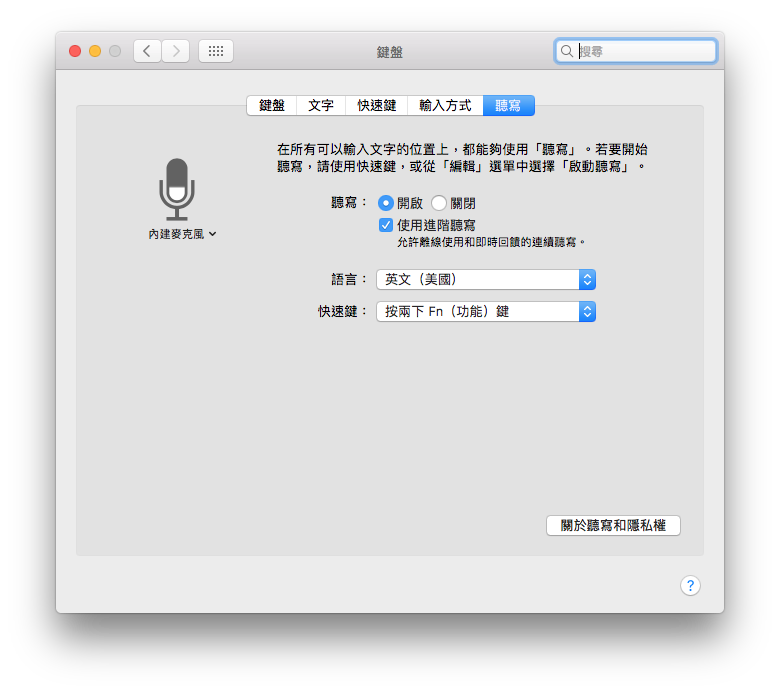Click the microphone icon
Screen dimensions: 780x693
pyautogui.click(x=177, y=189)
